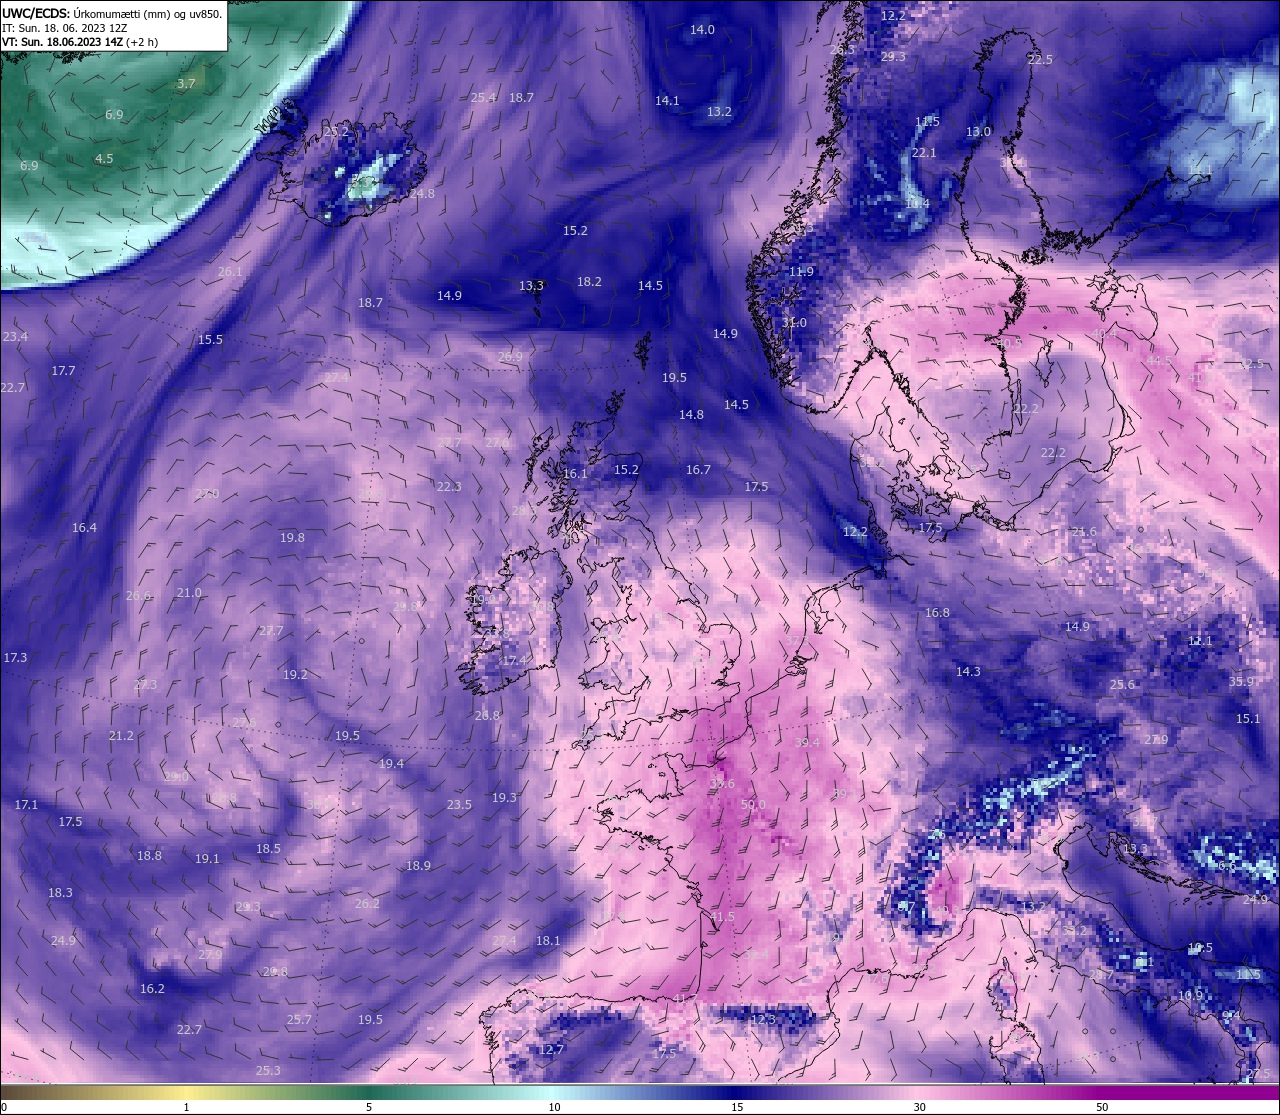Image resolution: width=1280 pixels, height=1115 pixels.
Task: Click the 25.3 value label
Action: [268, 1071]
